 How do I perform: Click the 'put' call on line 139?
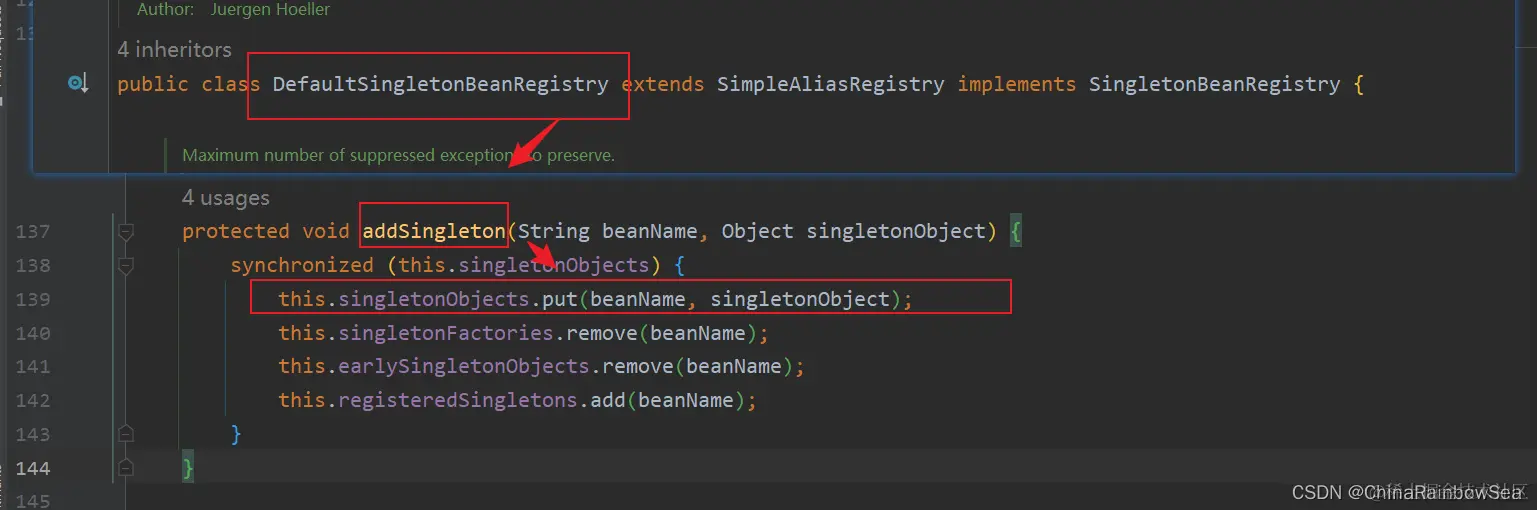click(x=560, y=298)
